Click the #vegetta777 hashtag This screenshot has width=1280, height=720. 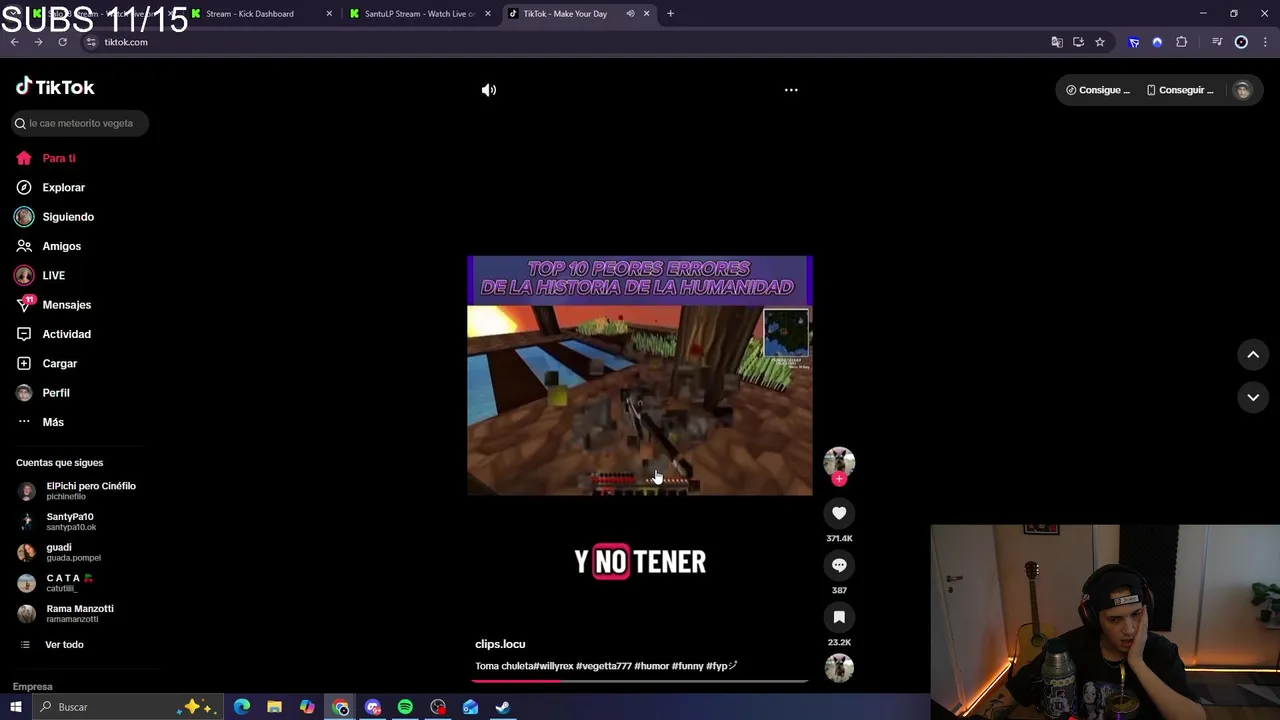pos(603,666)
